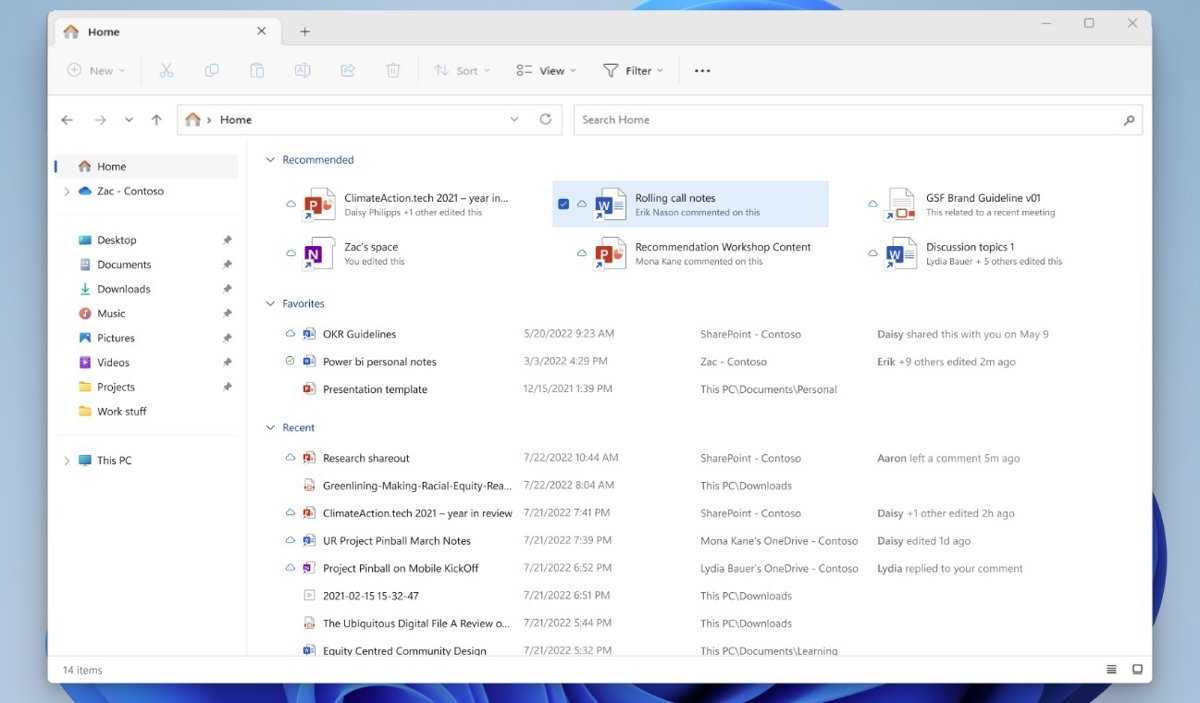Click the Rename icon in toolbar
1200x703 pixels.
302,71
